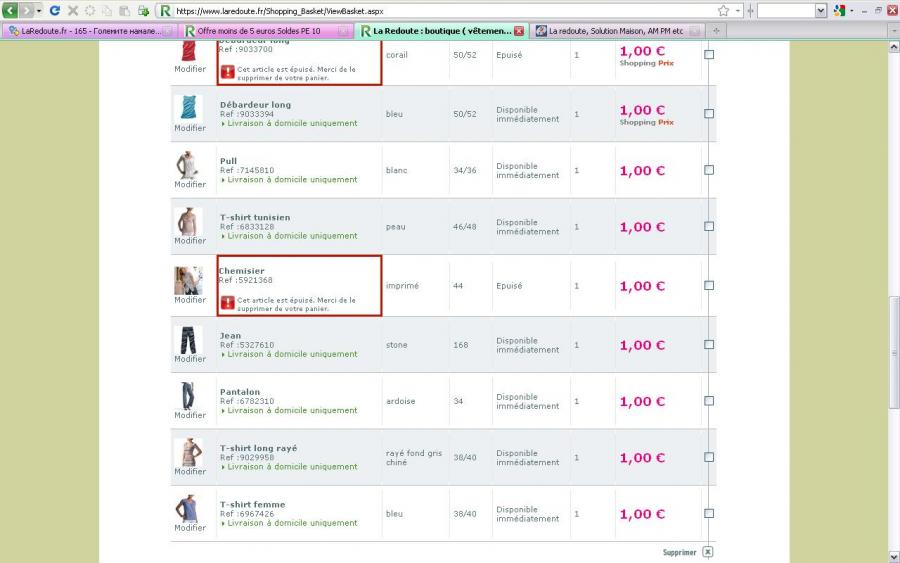Click Modifier under the Pantalon item
The image size is (900, 563).
pos(190,415)
